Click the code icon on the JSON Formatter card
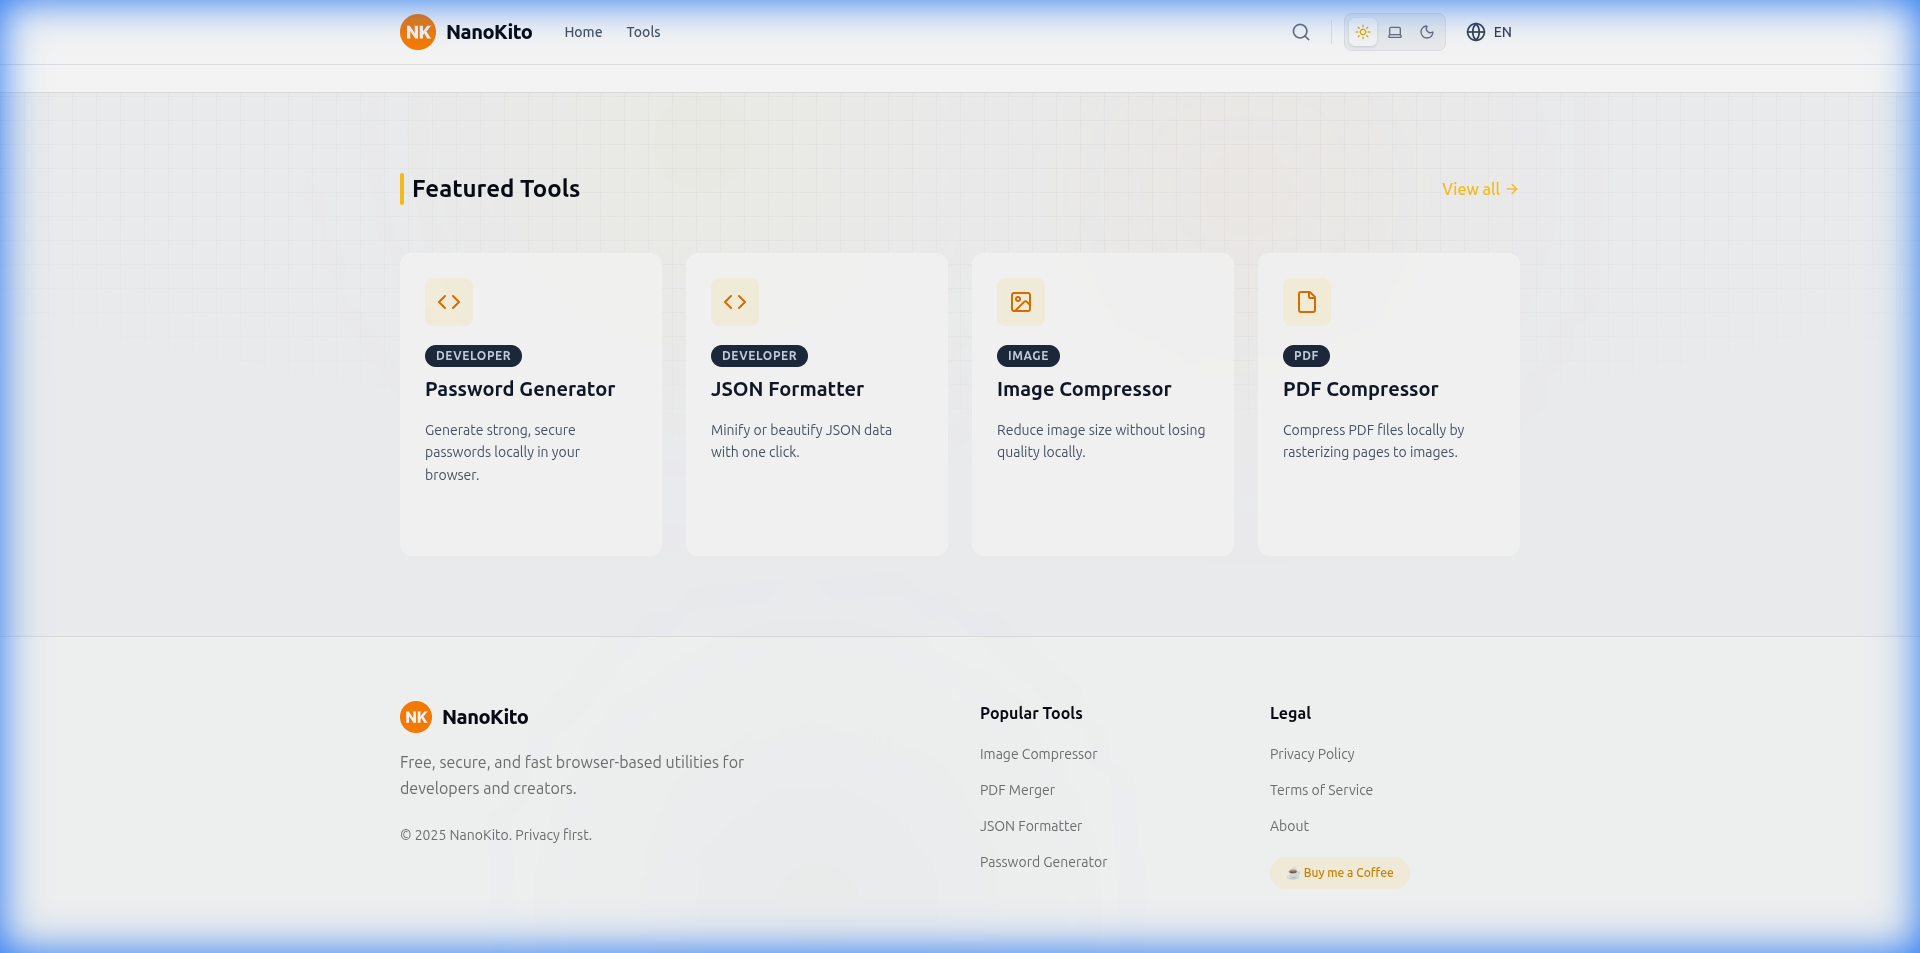The image size is (1920, 953). pos(735,301)
